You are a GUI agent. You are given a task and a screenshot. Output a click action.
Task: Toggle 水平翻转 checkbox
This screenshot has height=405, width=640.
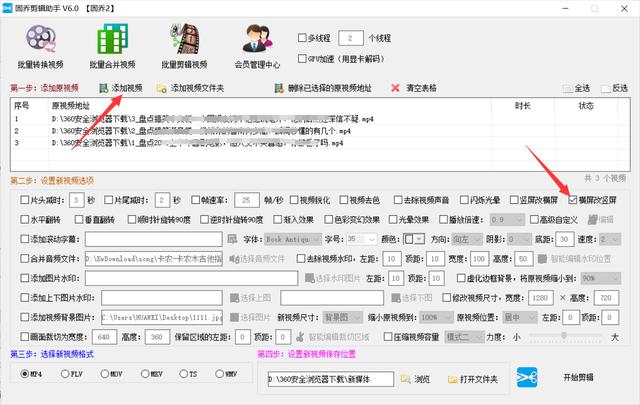[24, 220]
